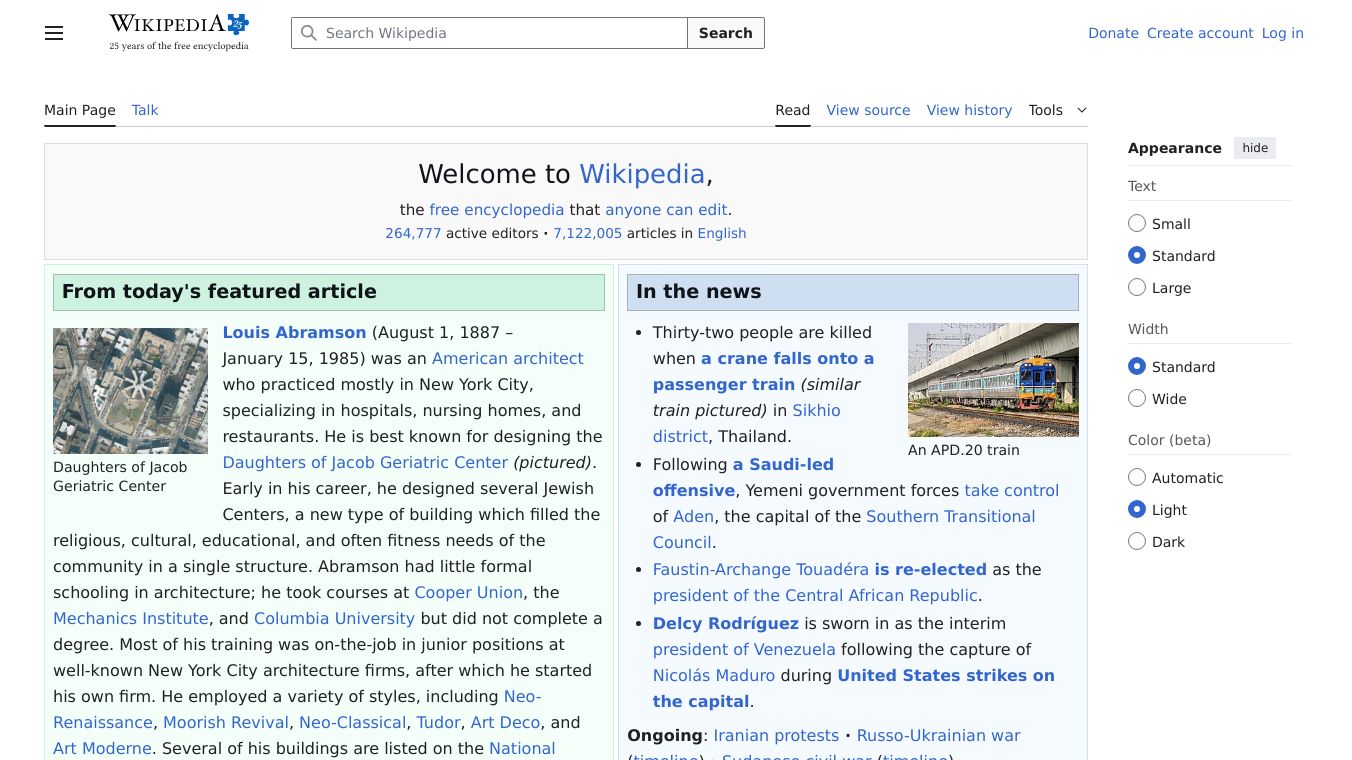This screenshot has height=760, width=1352.
Task: Switch to the Main Page tab
Action: (80, 110)
